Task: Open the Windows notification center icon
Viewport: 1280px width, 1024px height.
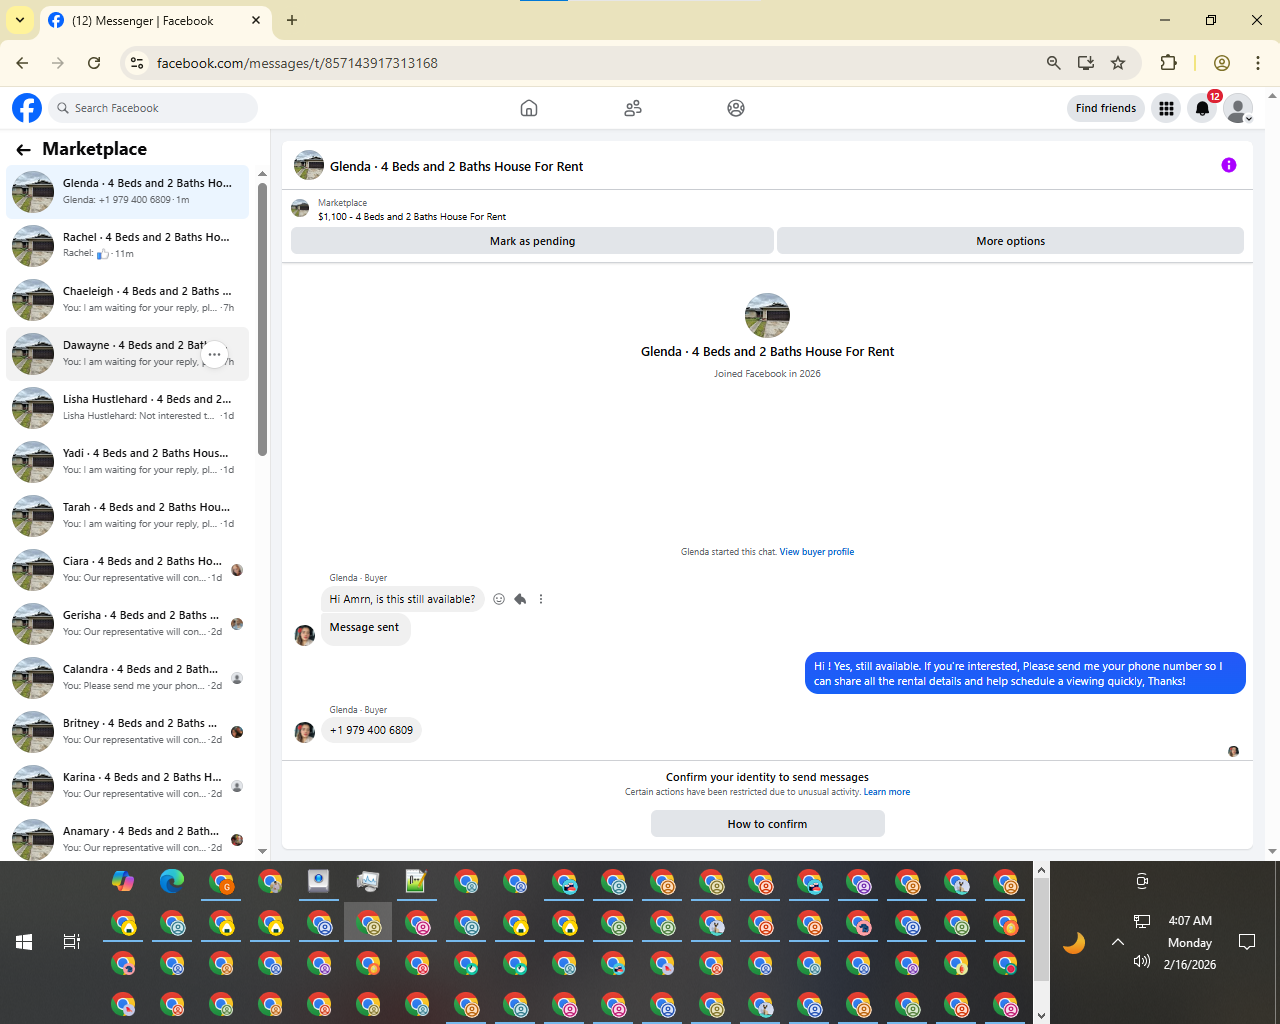Action: 1247,942
